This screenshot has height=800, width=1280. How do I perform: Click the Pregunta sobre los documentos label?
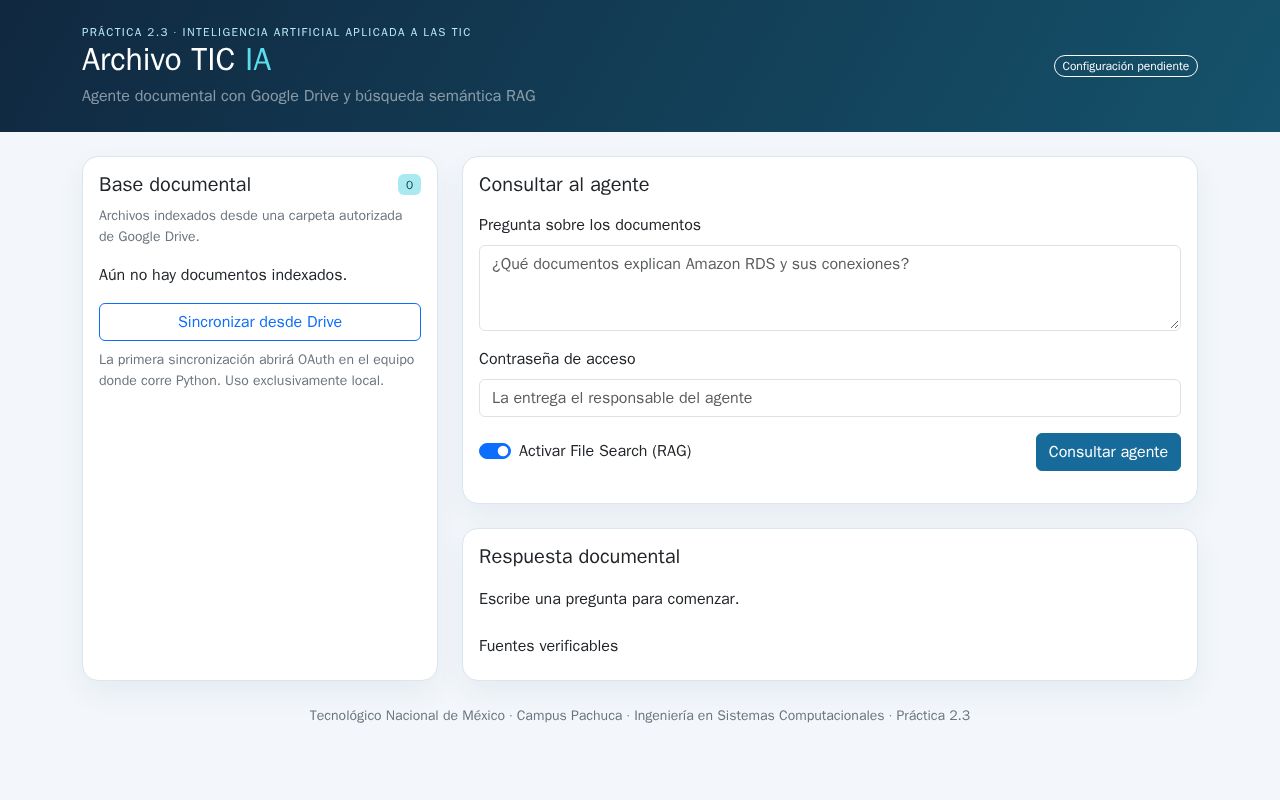pos(590,225)
